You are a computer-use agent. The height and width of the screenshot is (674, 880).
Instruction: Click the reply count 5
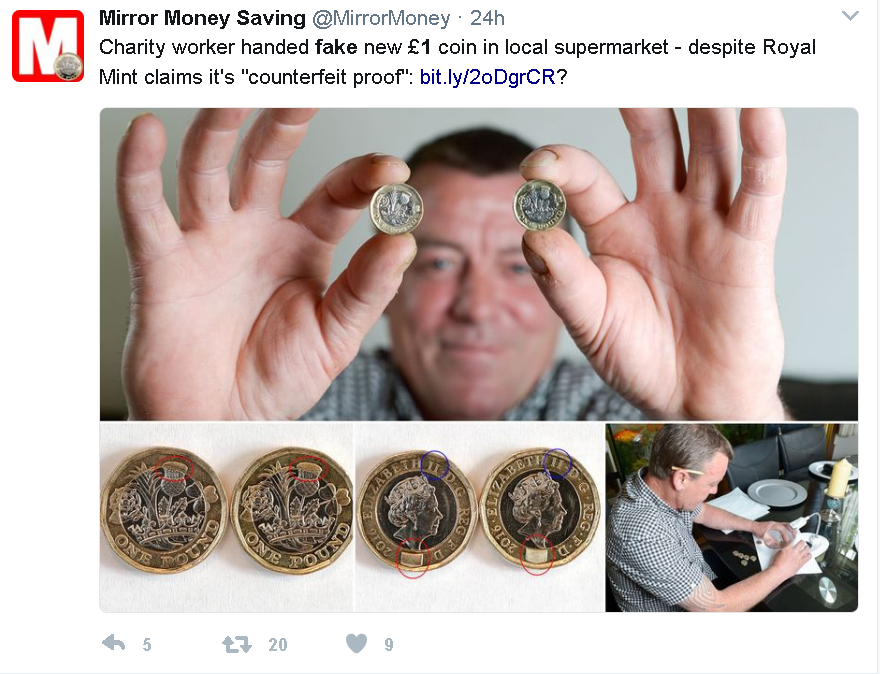[x=146, y=644]
